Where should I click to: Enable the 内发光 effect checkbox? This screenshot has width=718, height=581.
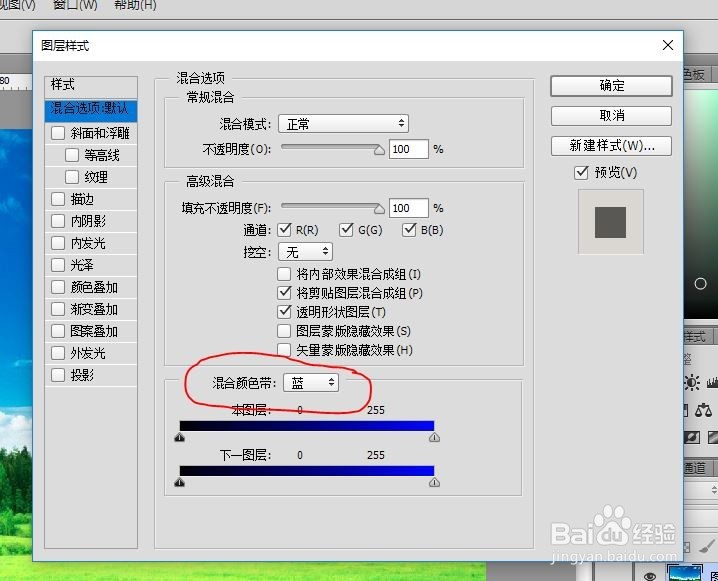click(58, 243)
